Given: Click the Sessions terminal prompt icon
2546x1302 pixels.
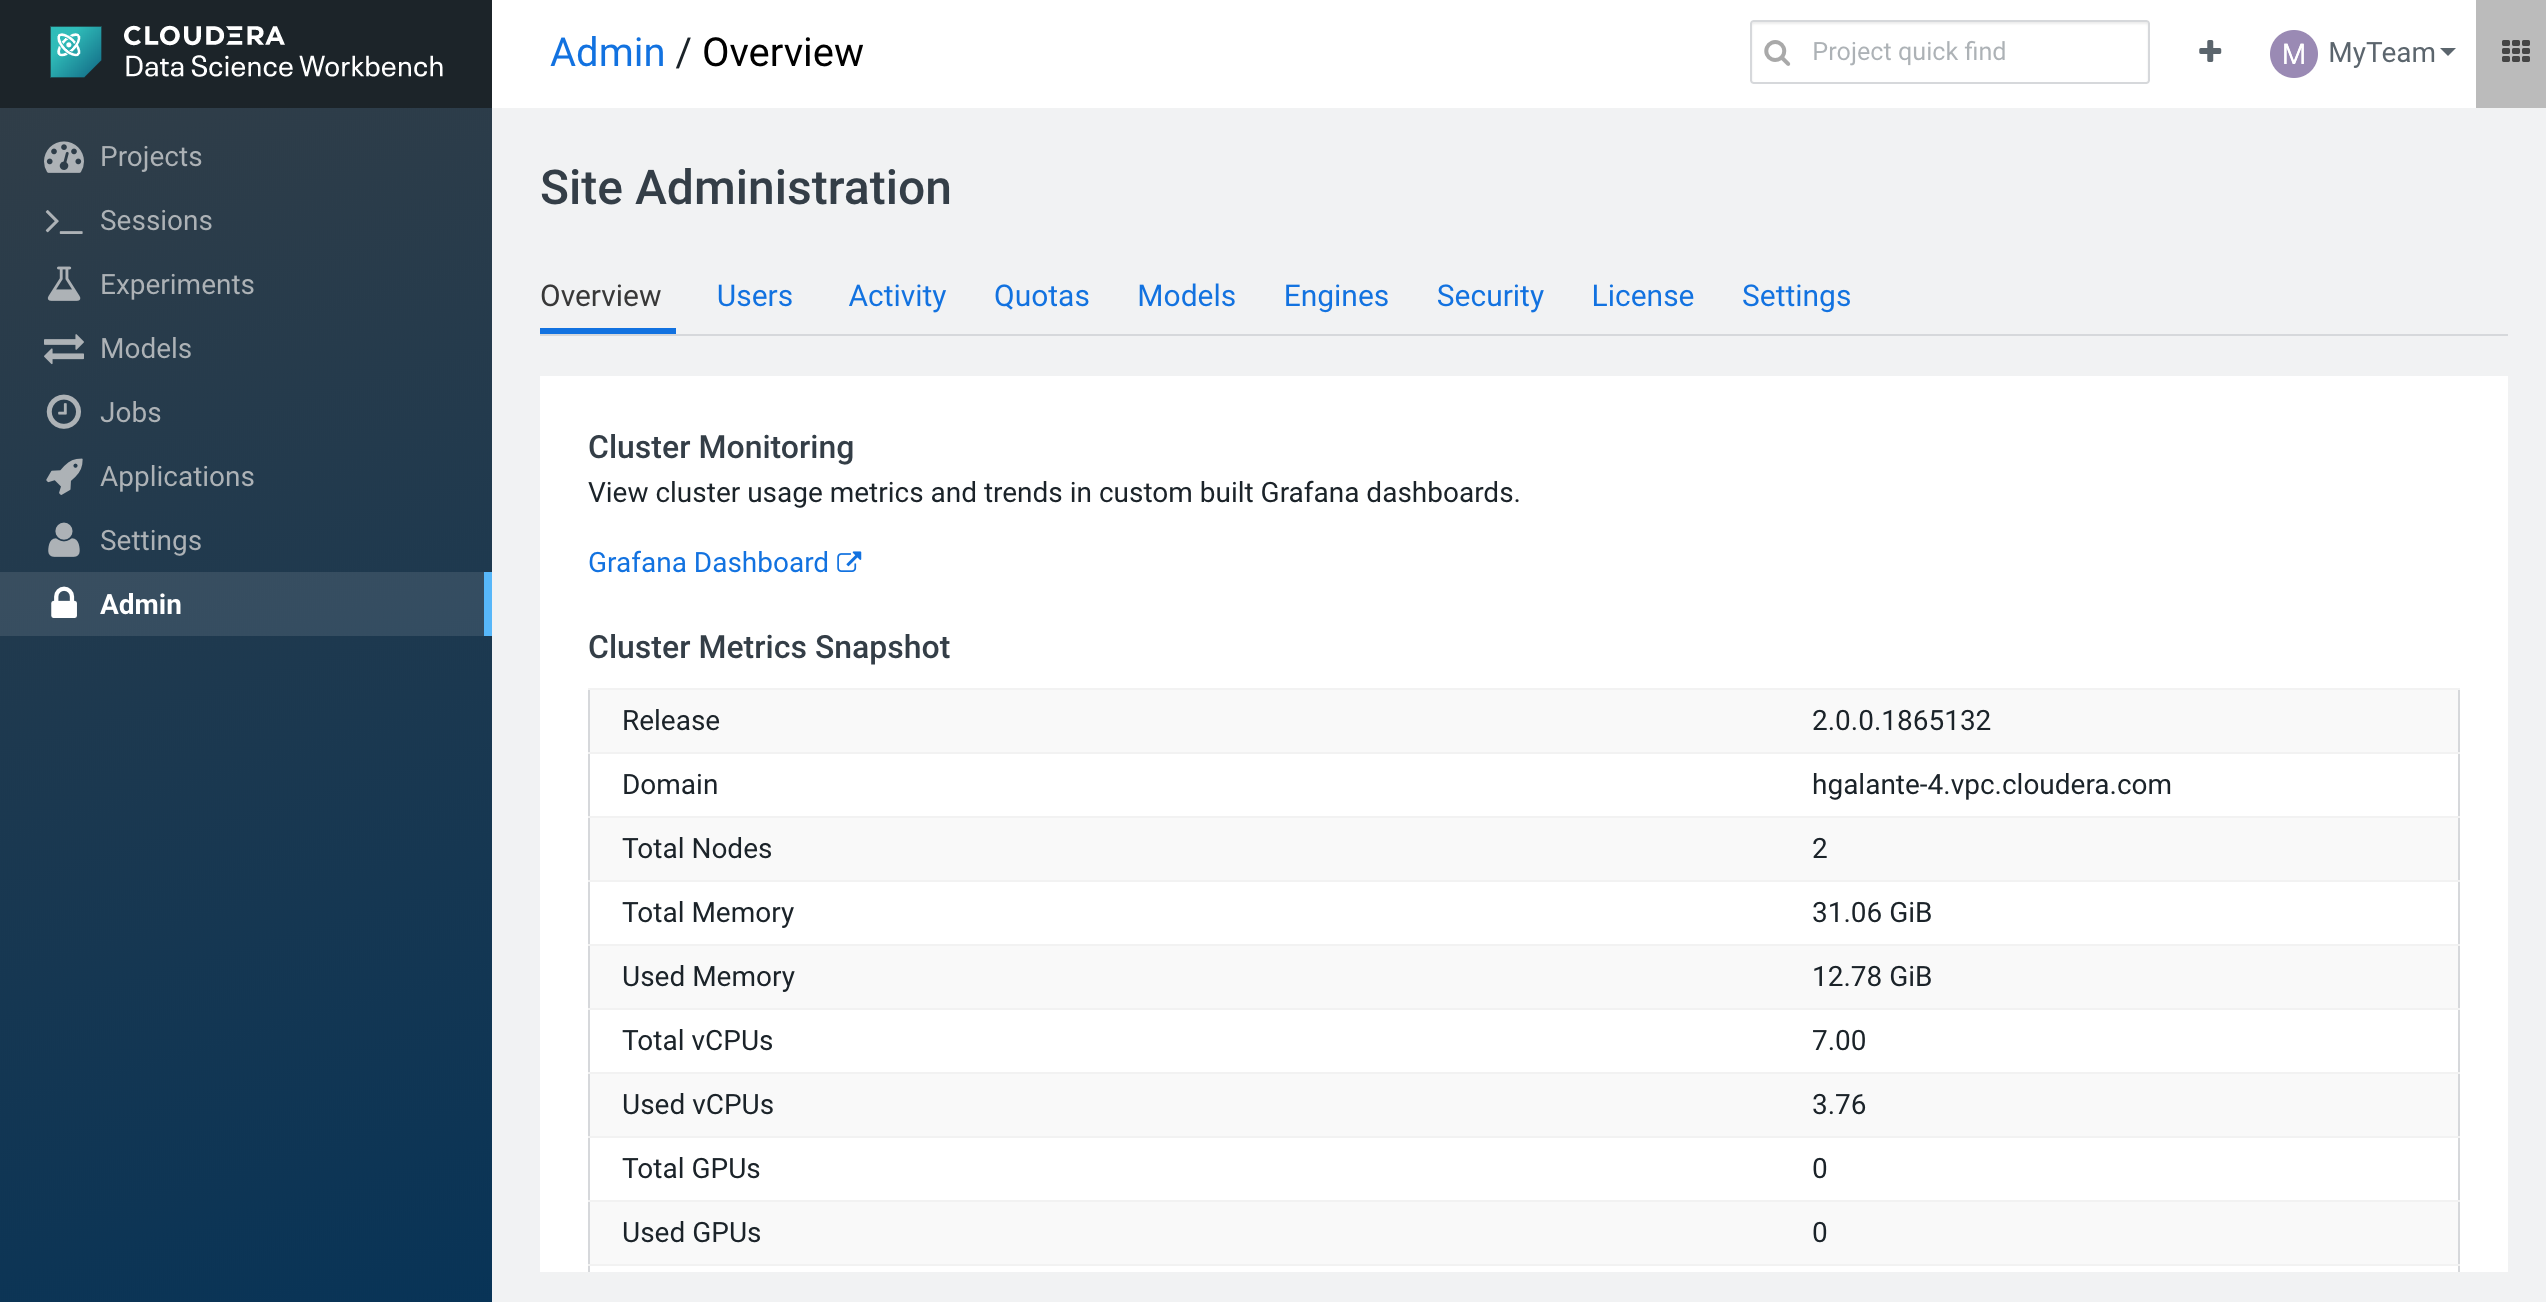Looking at the screenshot, I should tap(64, 221).
